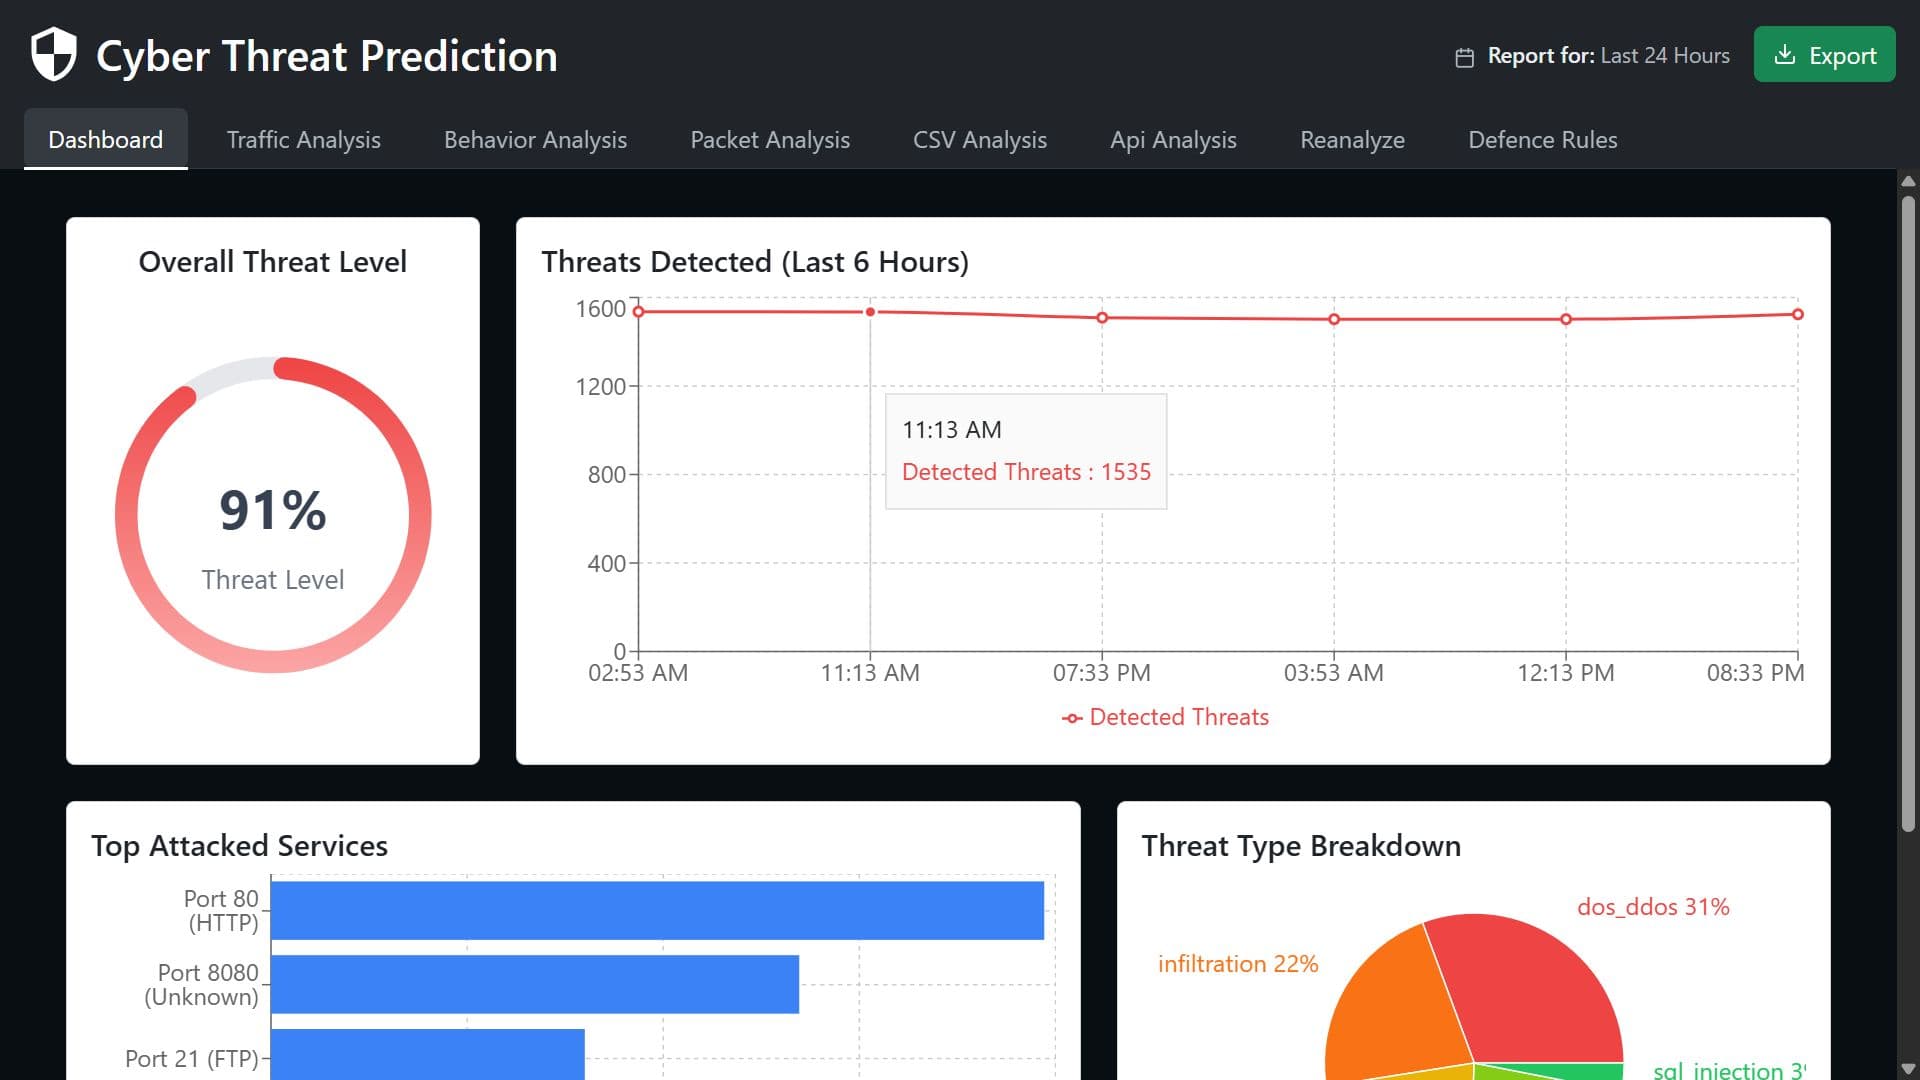Open the Defence Rules tab
The width and height of the screenshot is (1920, 1080).
1541,140
